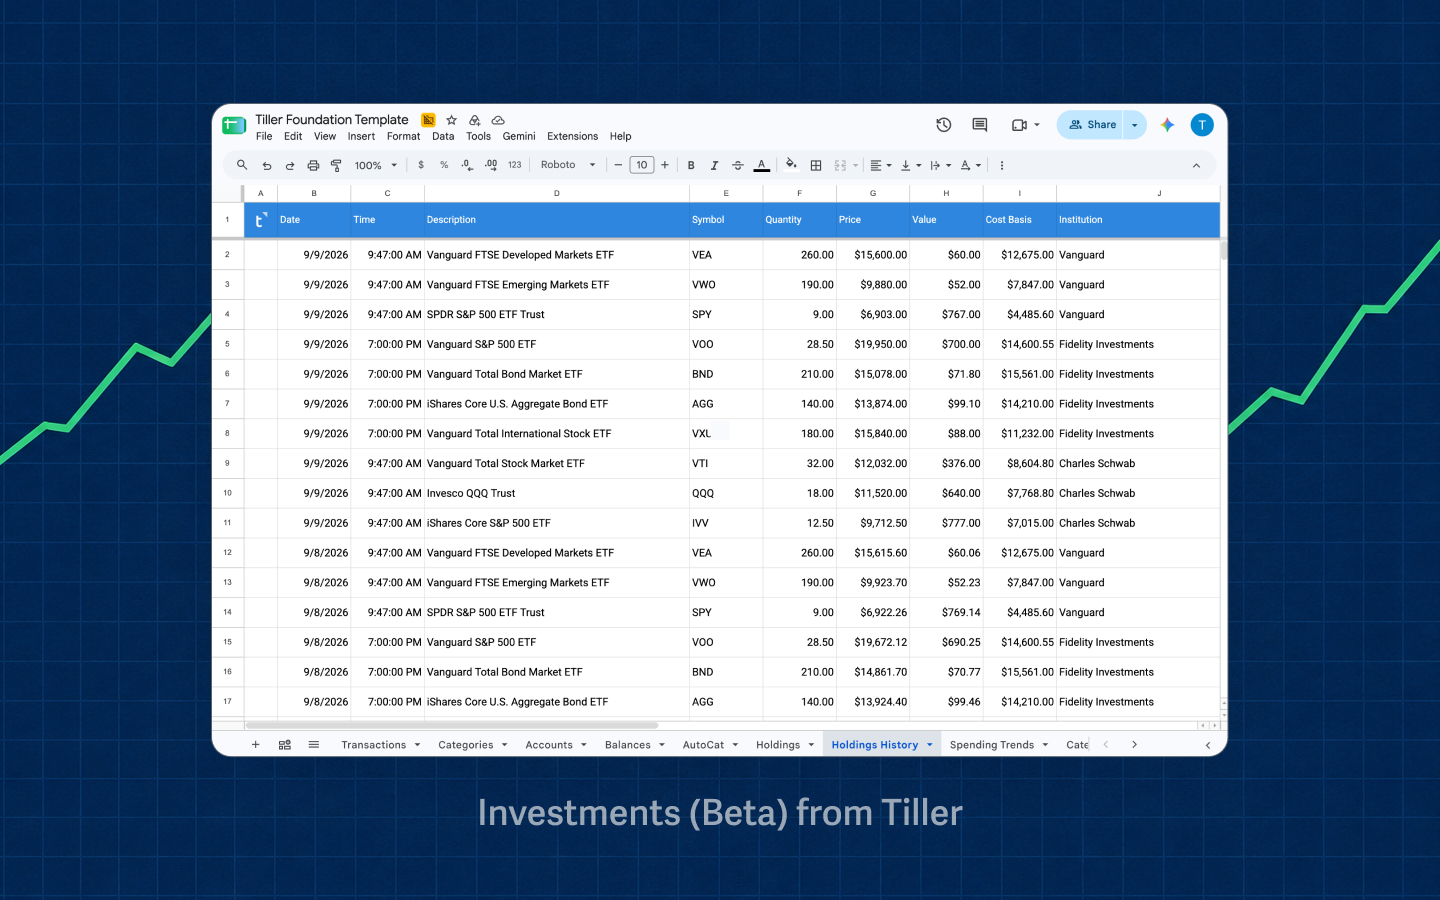Open the Gemini sparkle assistant
This screenshot has width=1440, height=900.
(x=1167, y=125)
